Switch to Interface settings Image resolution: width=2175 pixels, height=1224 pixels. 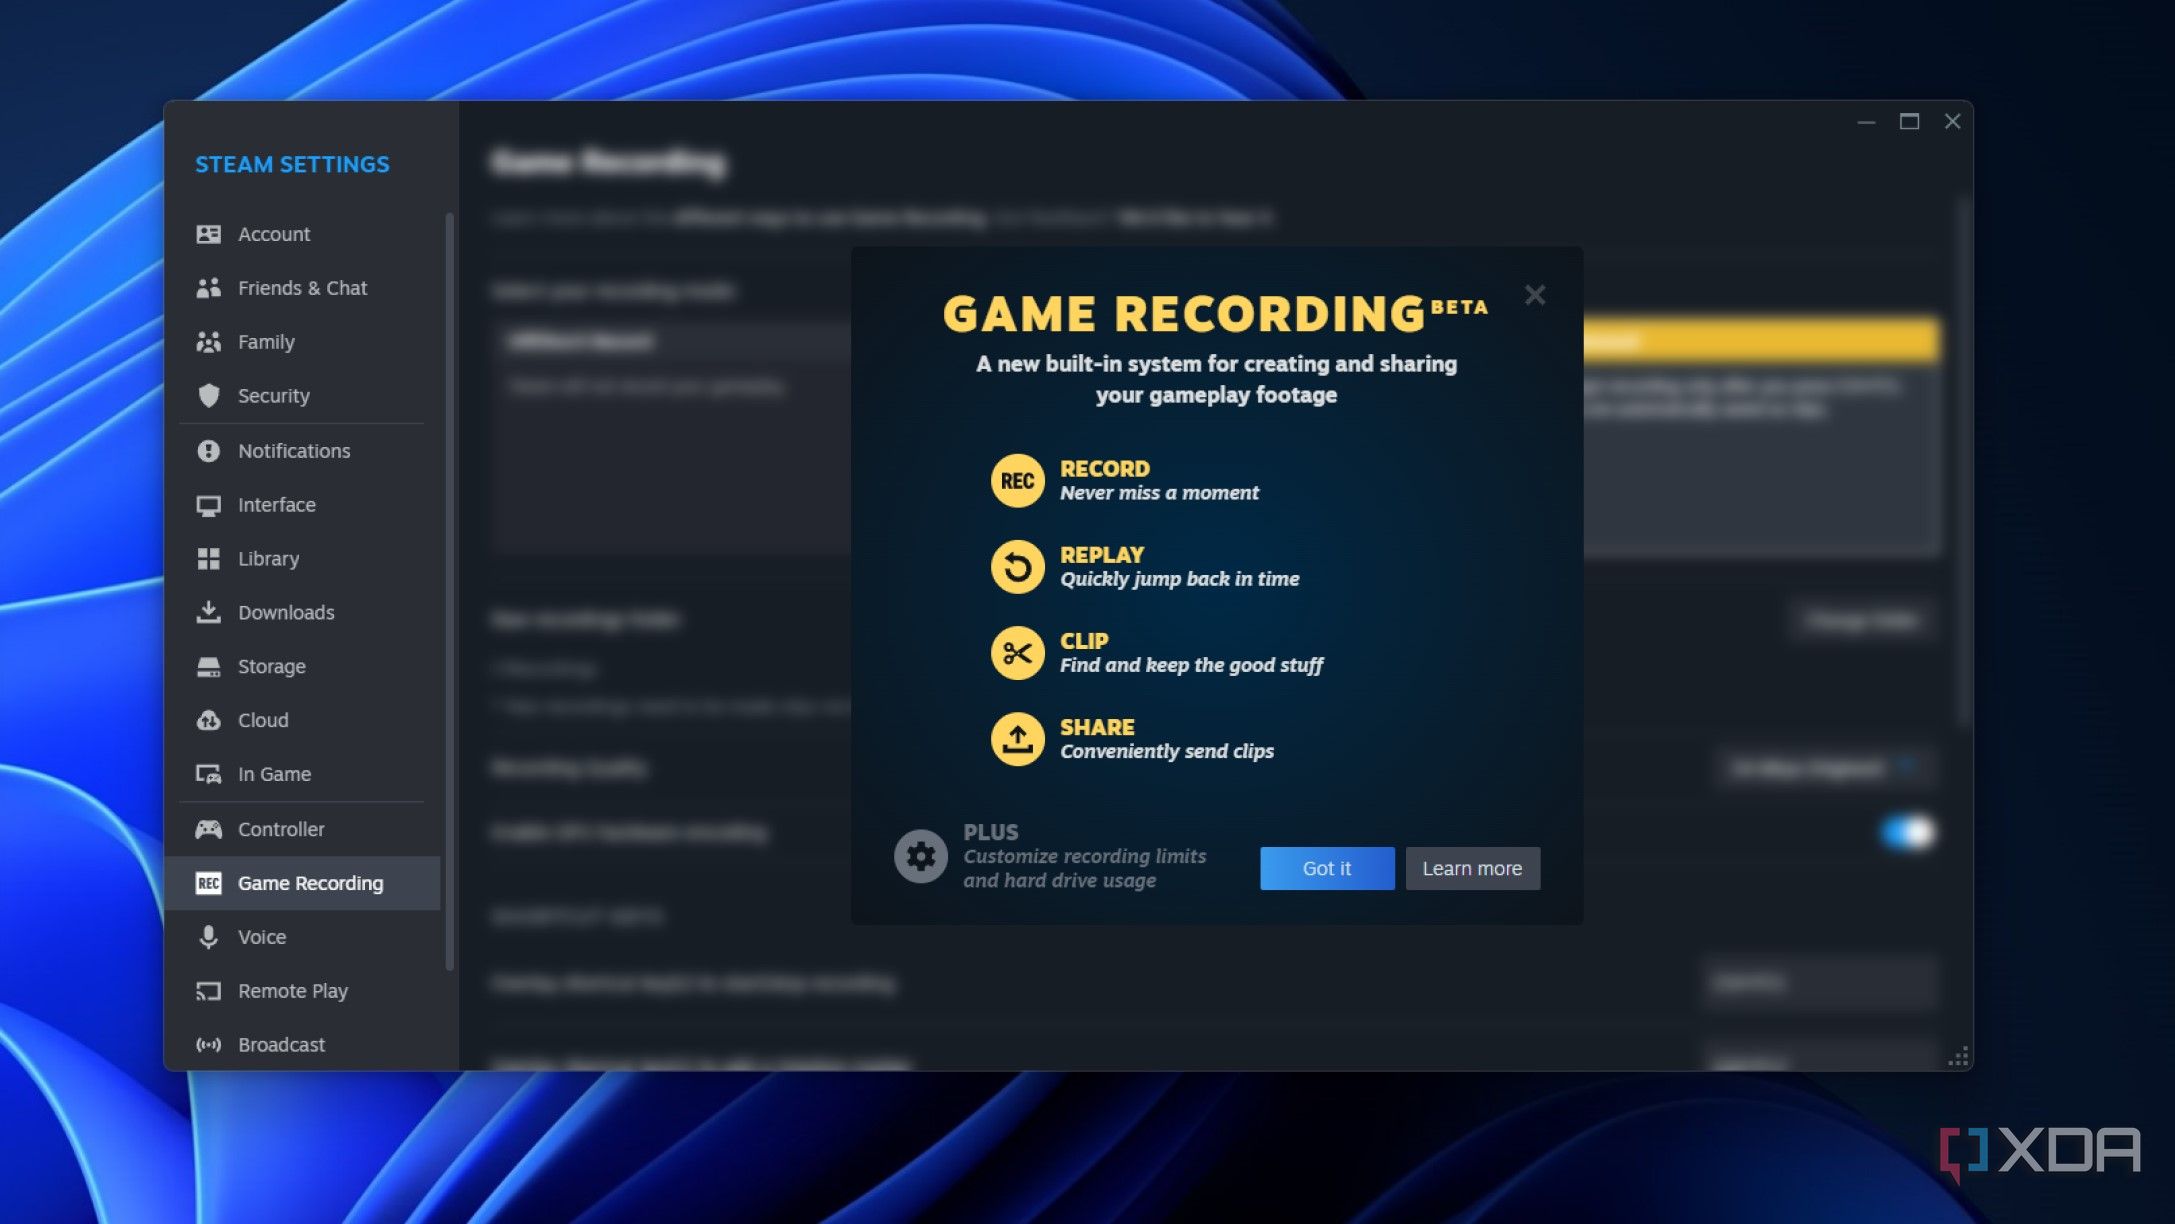coord(276,505)
